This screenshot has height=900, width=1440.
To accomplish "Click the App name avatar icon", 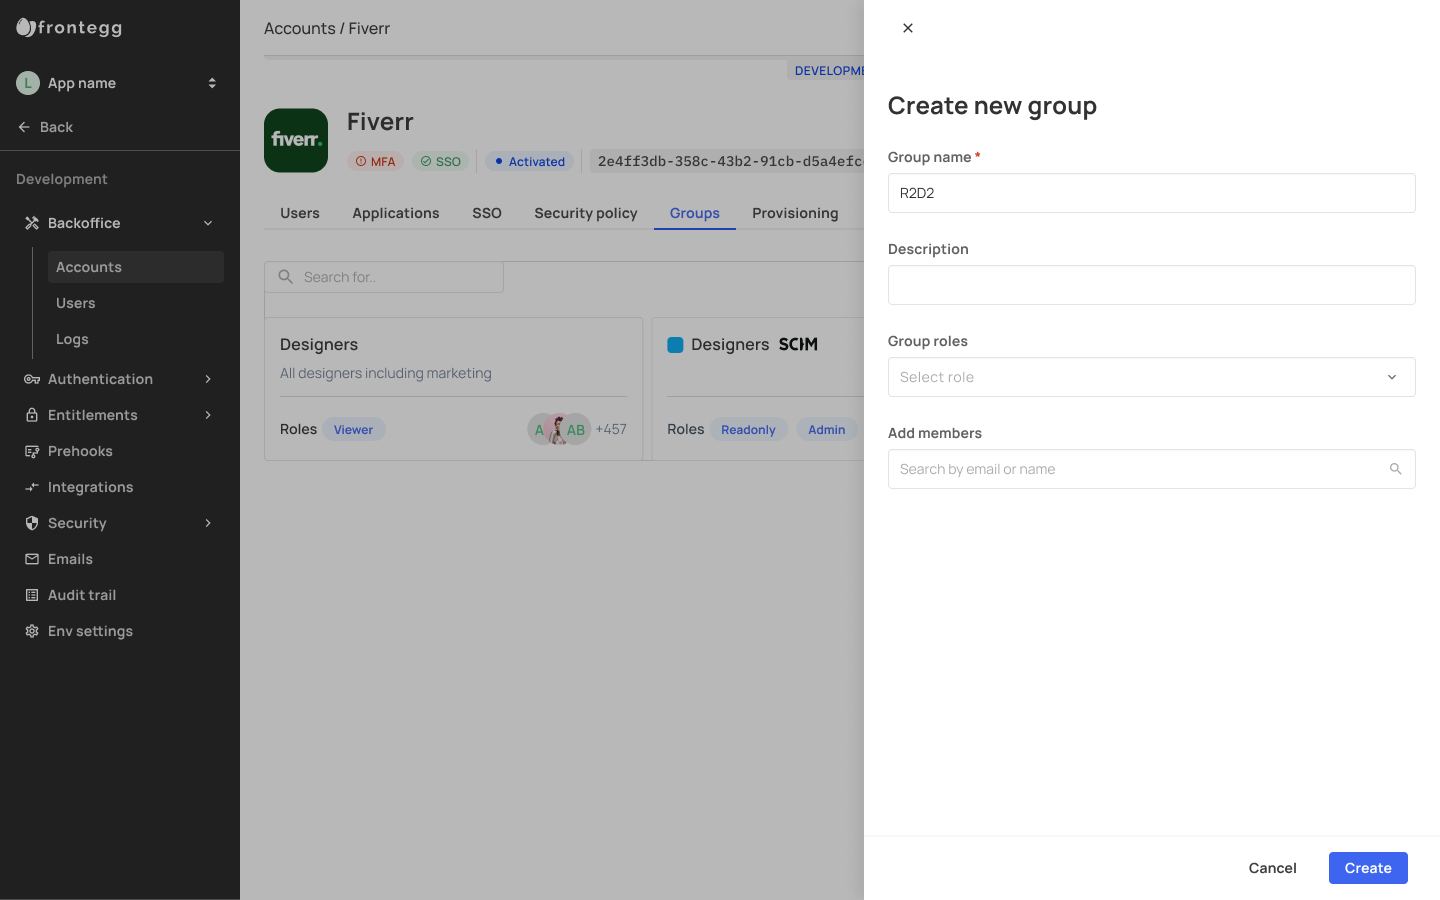I will click(28, 83).
